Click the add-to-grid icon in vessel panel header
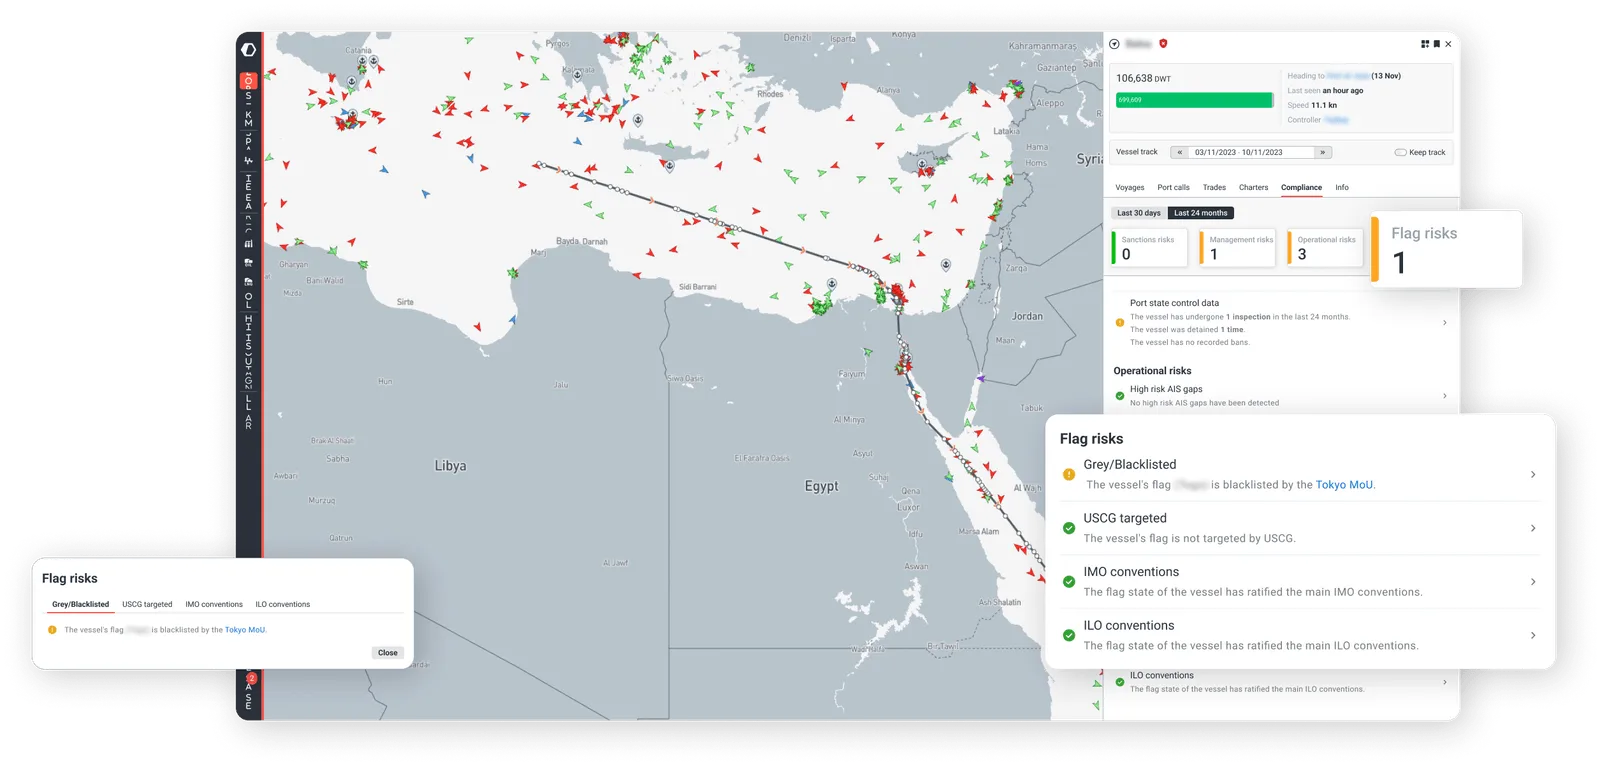The height and width of the screenshot is (765, 1600). tap(1425, 44)
